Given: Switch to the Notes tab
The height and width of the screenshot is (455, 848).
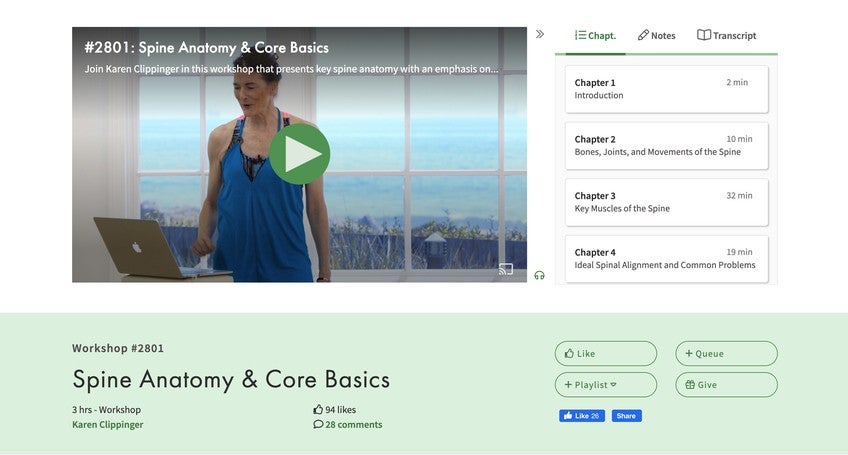Looking at the screenshot, I should (657, 35).
